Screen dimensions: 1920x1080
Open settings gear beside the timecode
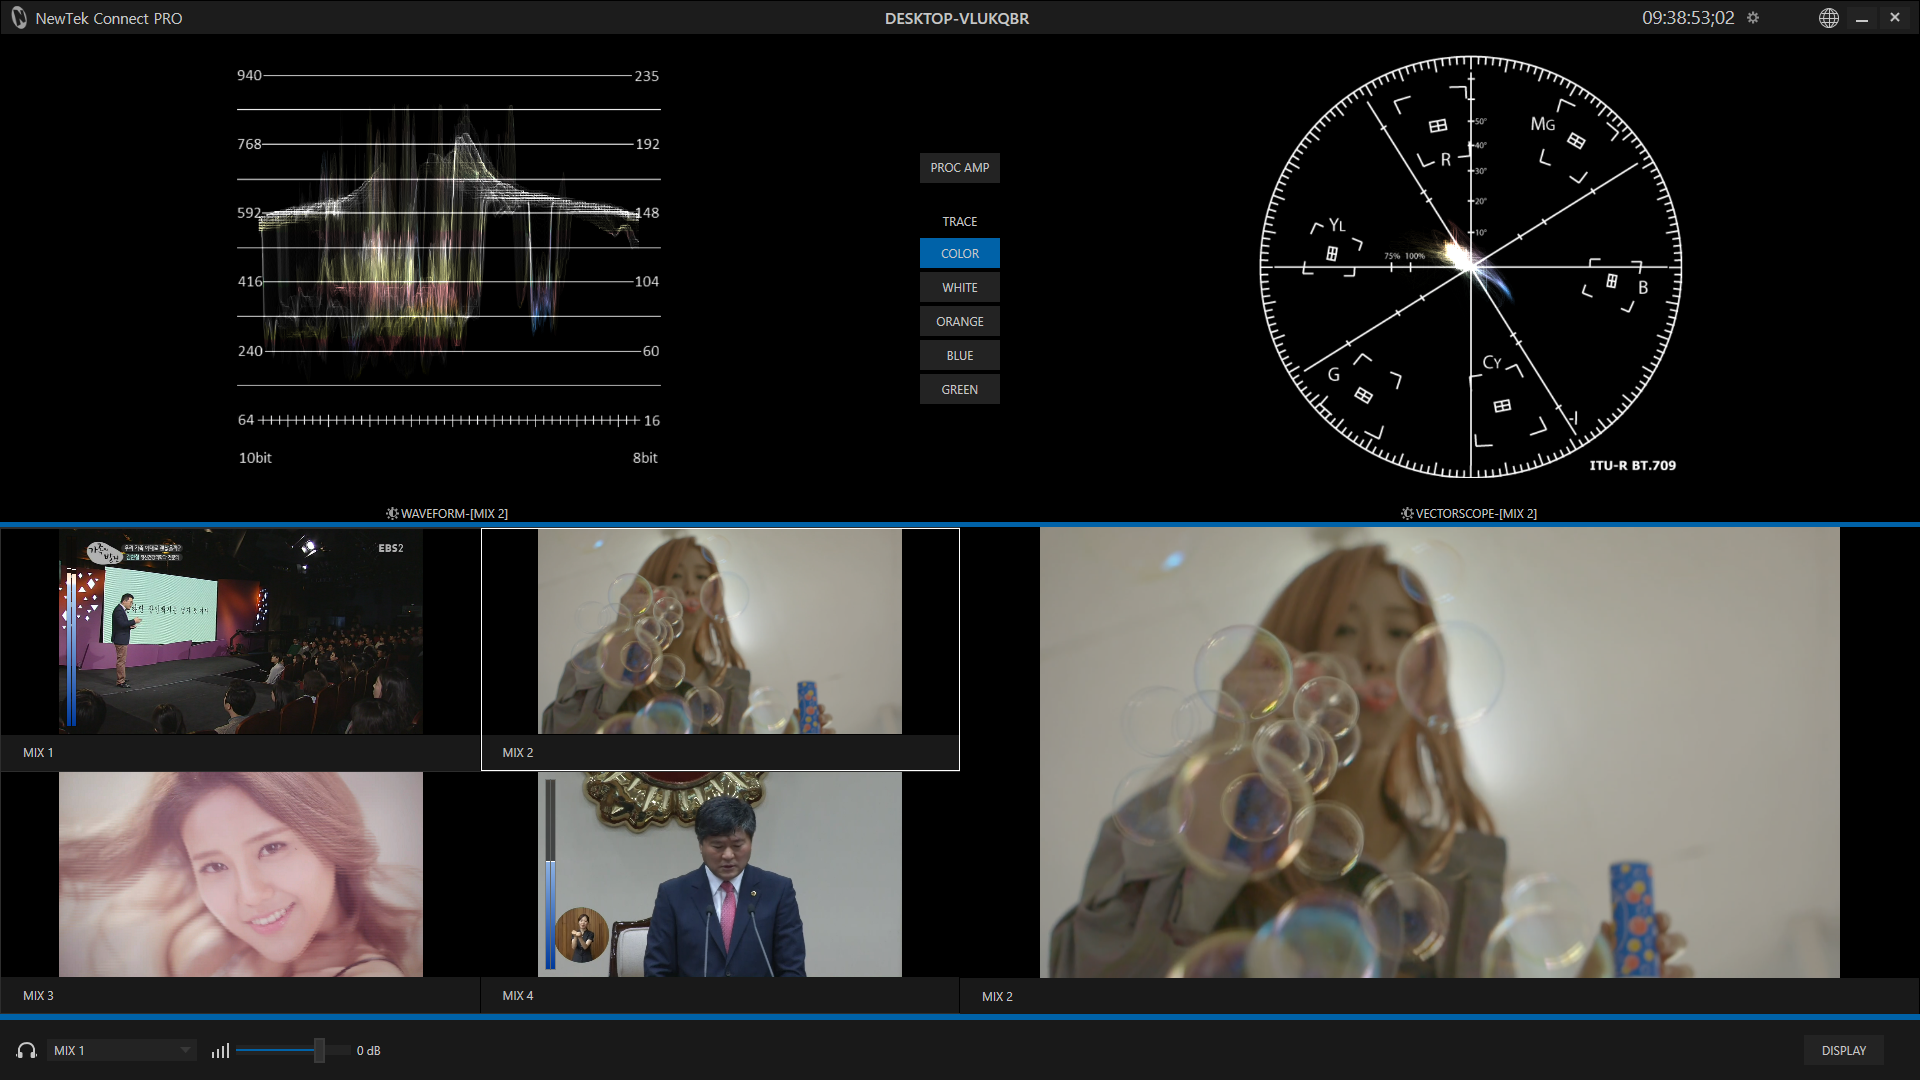1753,18
